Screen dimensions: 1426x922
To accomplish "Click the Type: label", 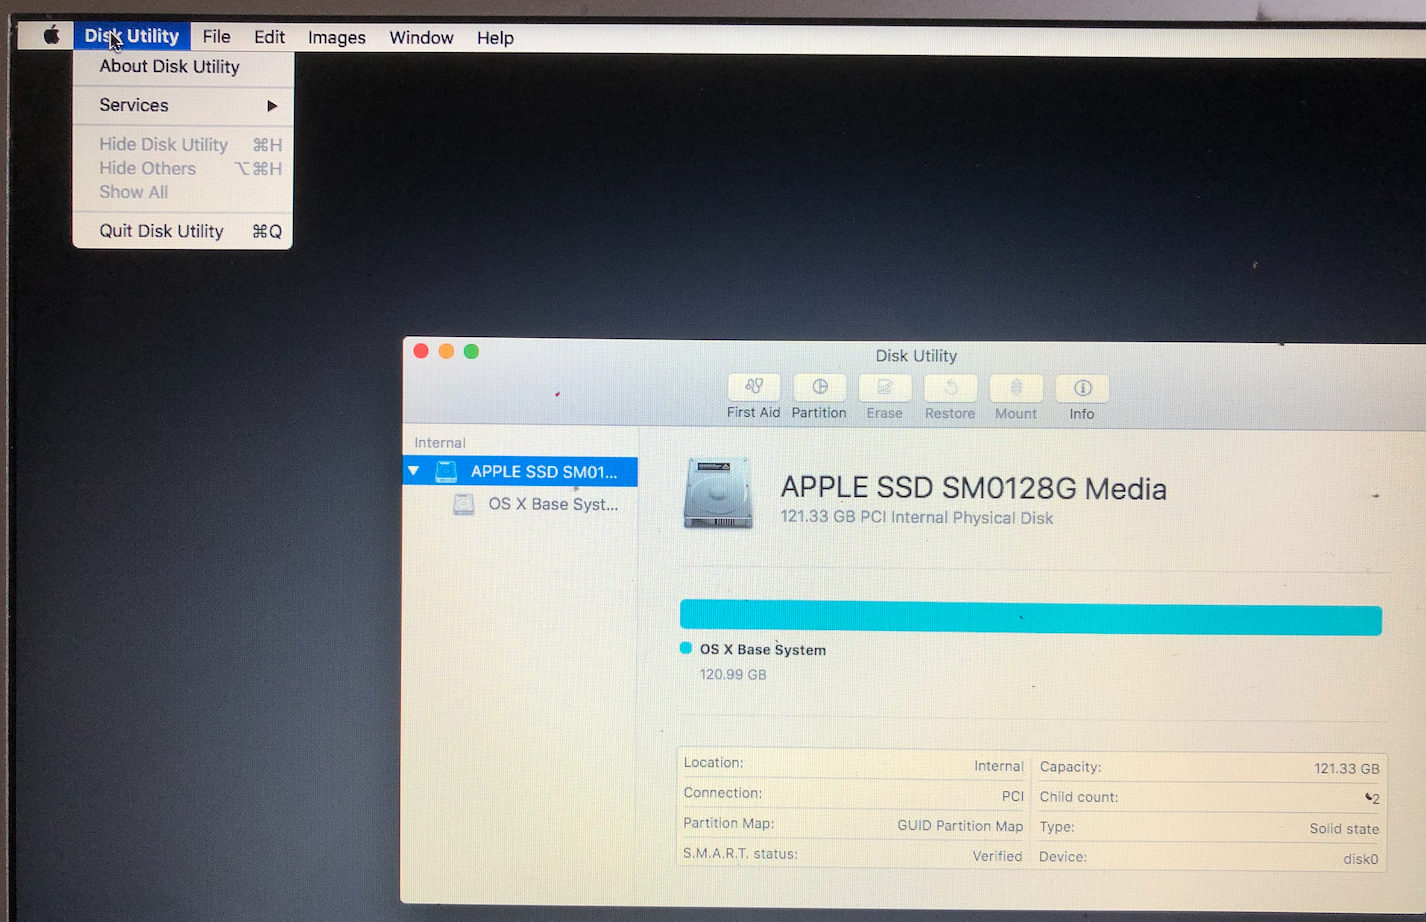I will point(1057,827).
